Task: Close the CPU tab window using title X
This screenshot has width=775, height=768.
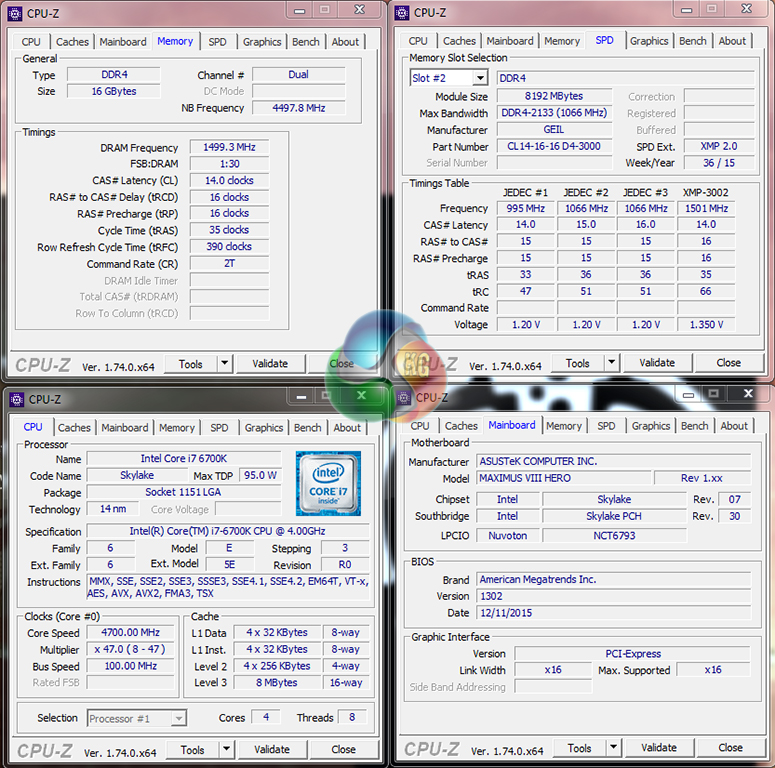Action: coord(362,395)
